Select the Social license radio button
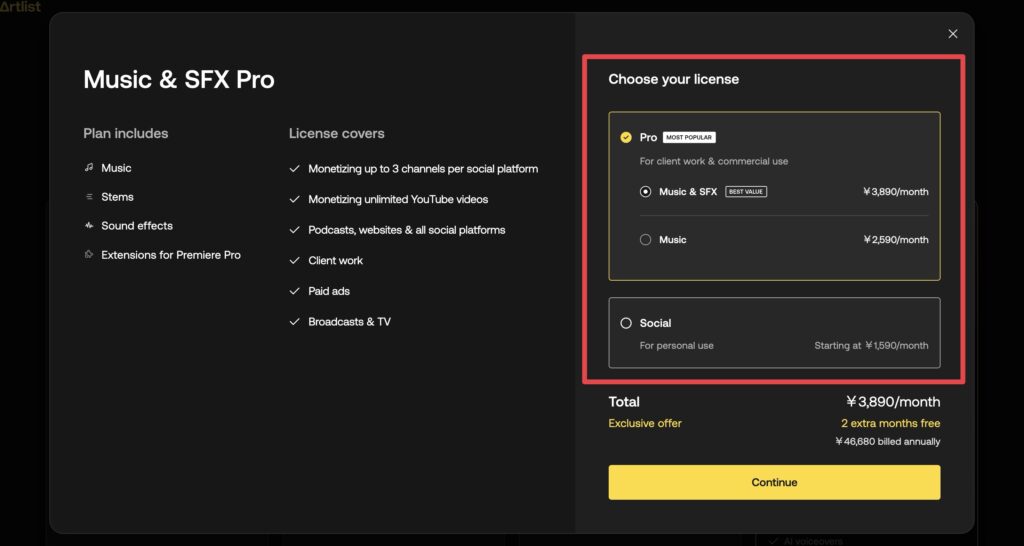This screenshot has height=546, width=1024. click(626, 323)
